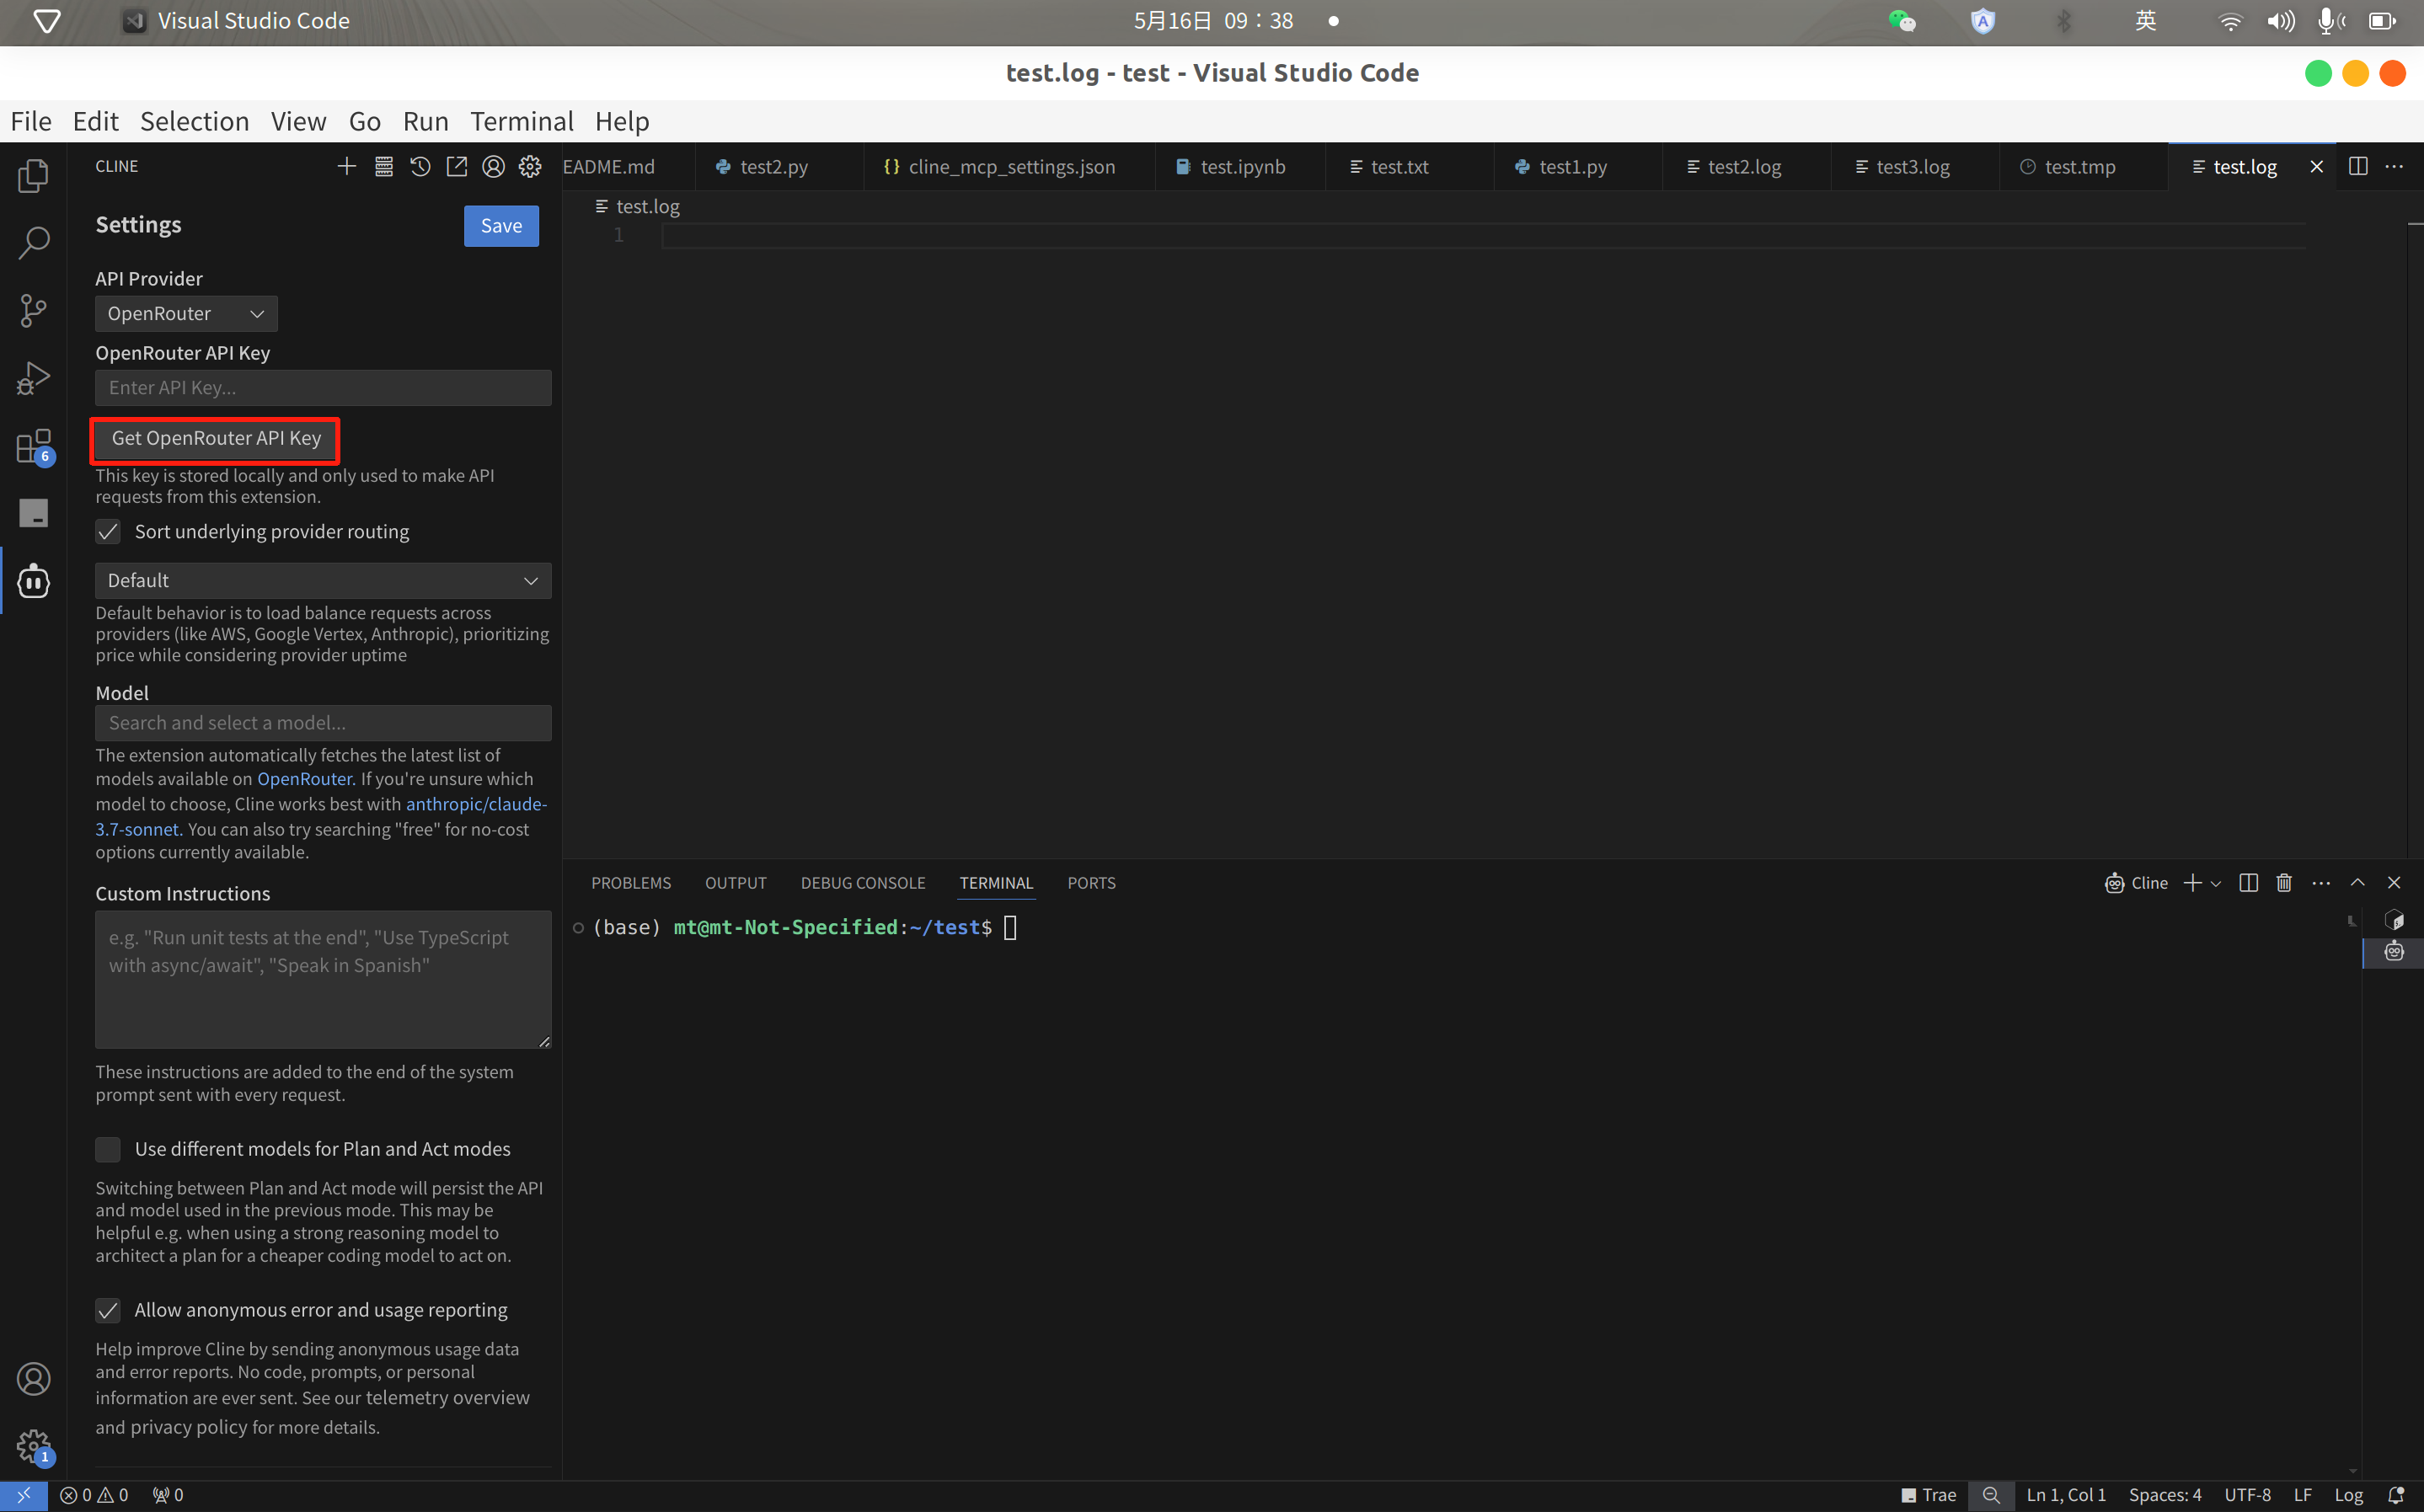Kill terminal with trash icon
The width and height of the screenshot is (2424, 1512).
(x=2284, y=882)
